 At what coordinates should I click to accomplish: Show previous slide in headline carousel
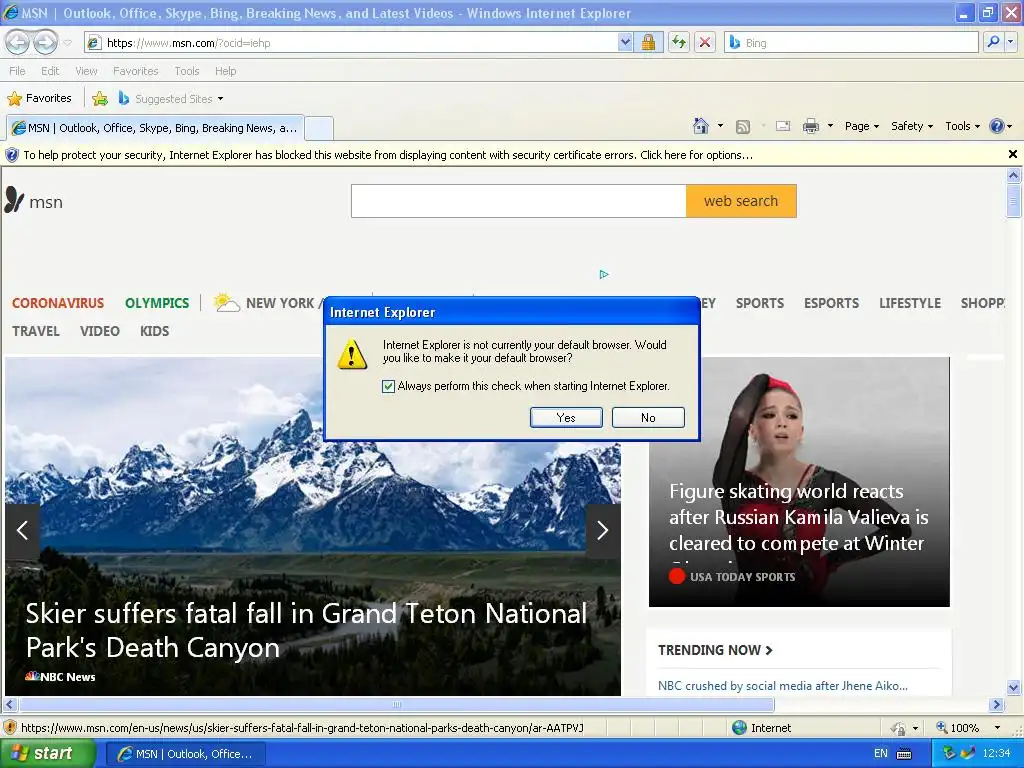[x=22, y=530]
